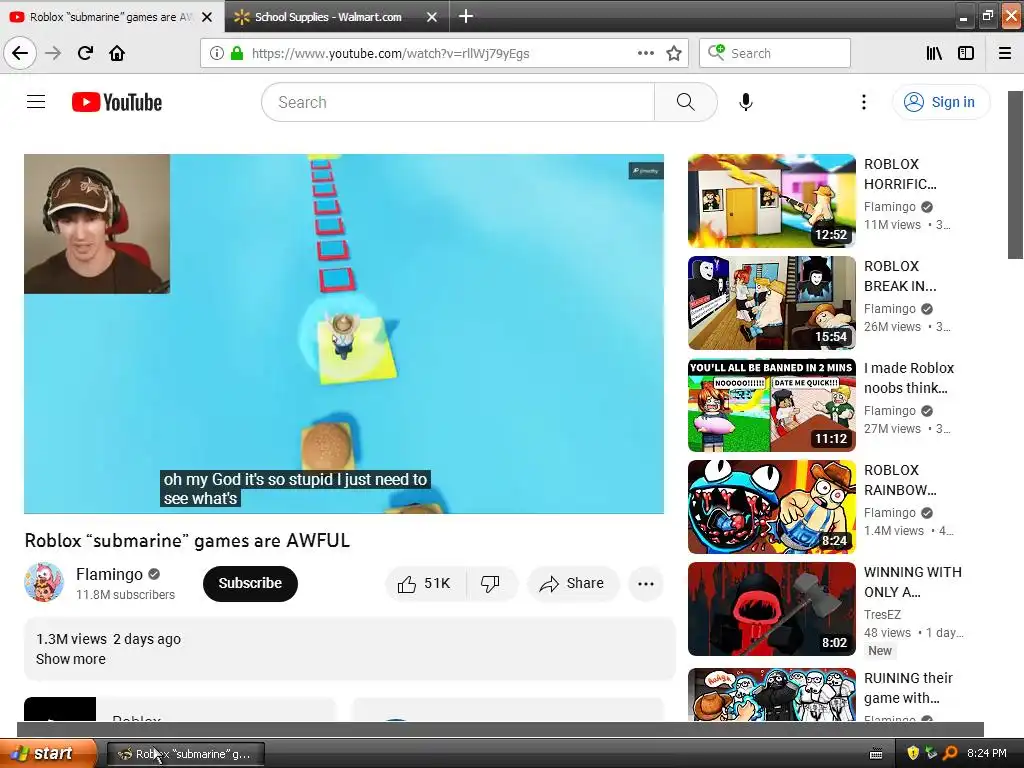Go back using the browser back arrow
Image resolution: width=1024 pixels, height=768 pixels.
tap(20, 53)
